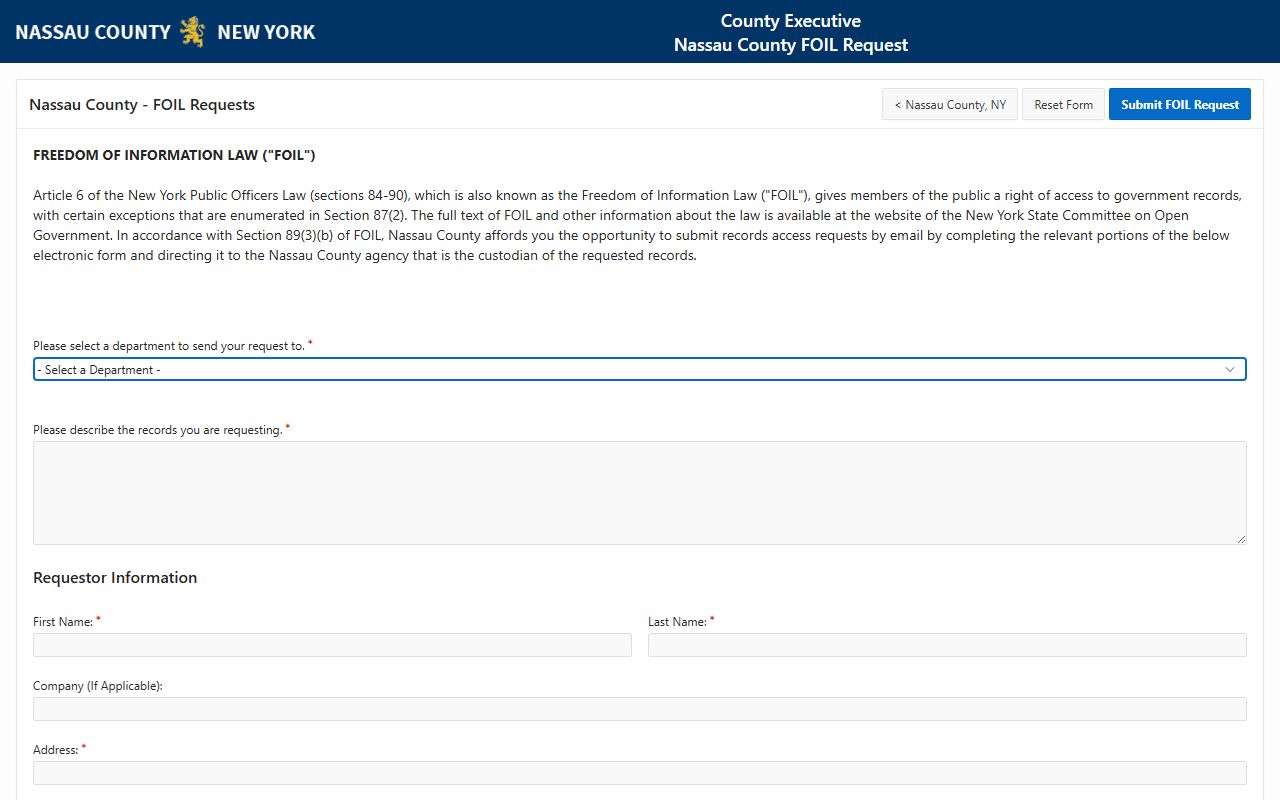Click the resize handle of description textarea
1280x800 pixels.
1241,539
